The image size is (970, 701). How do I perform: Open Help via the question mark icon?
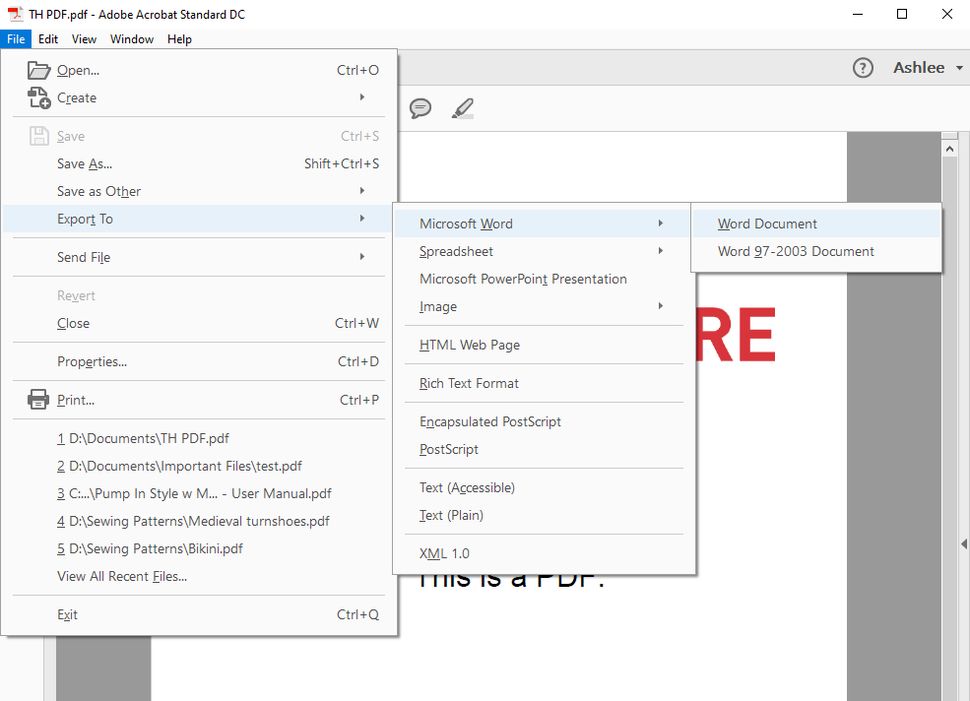pyautogui.click(x=862, y=68)
